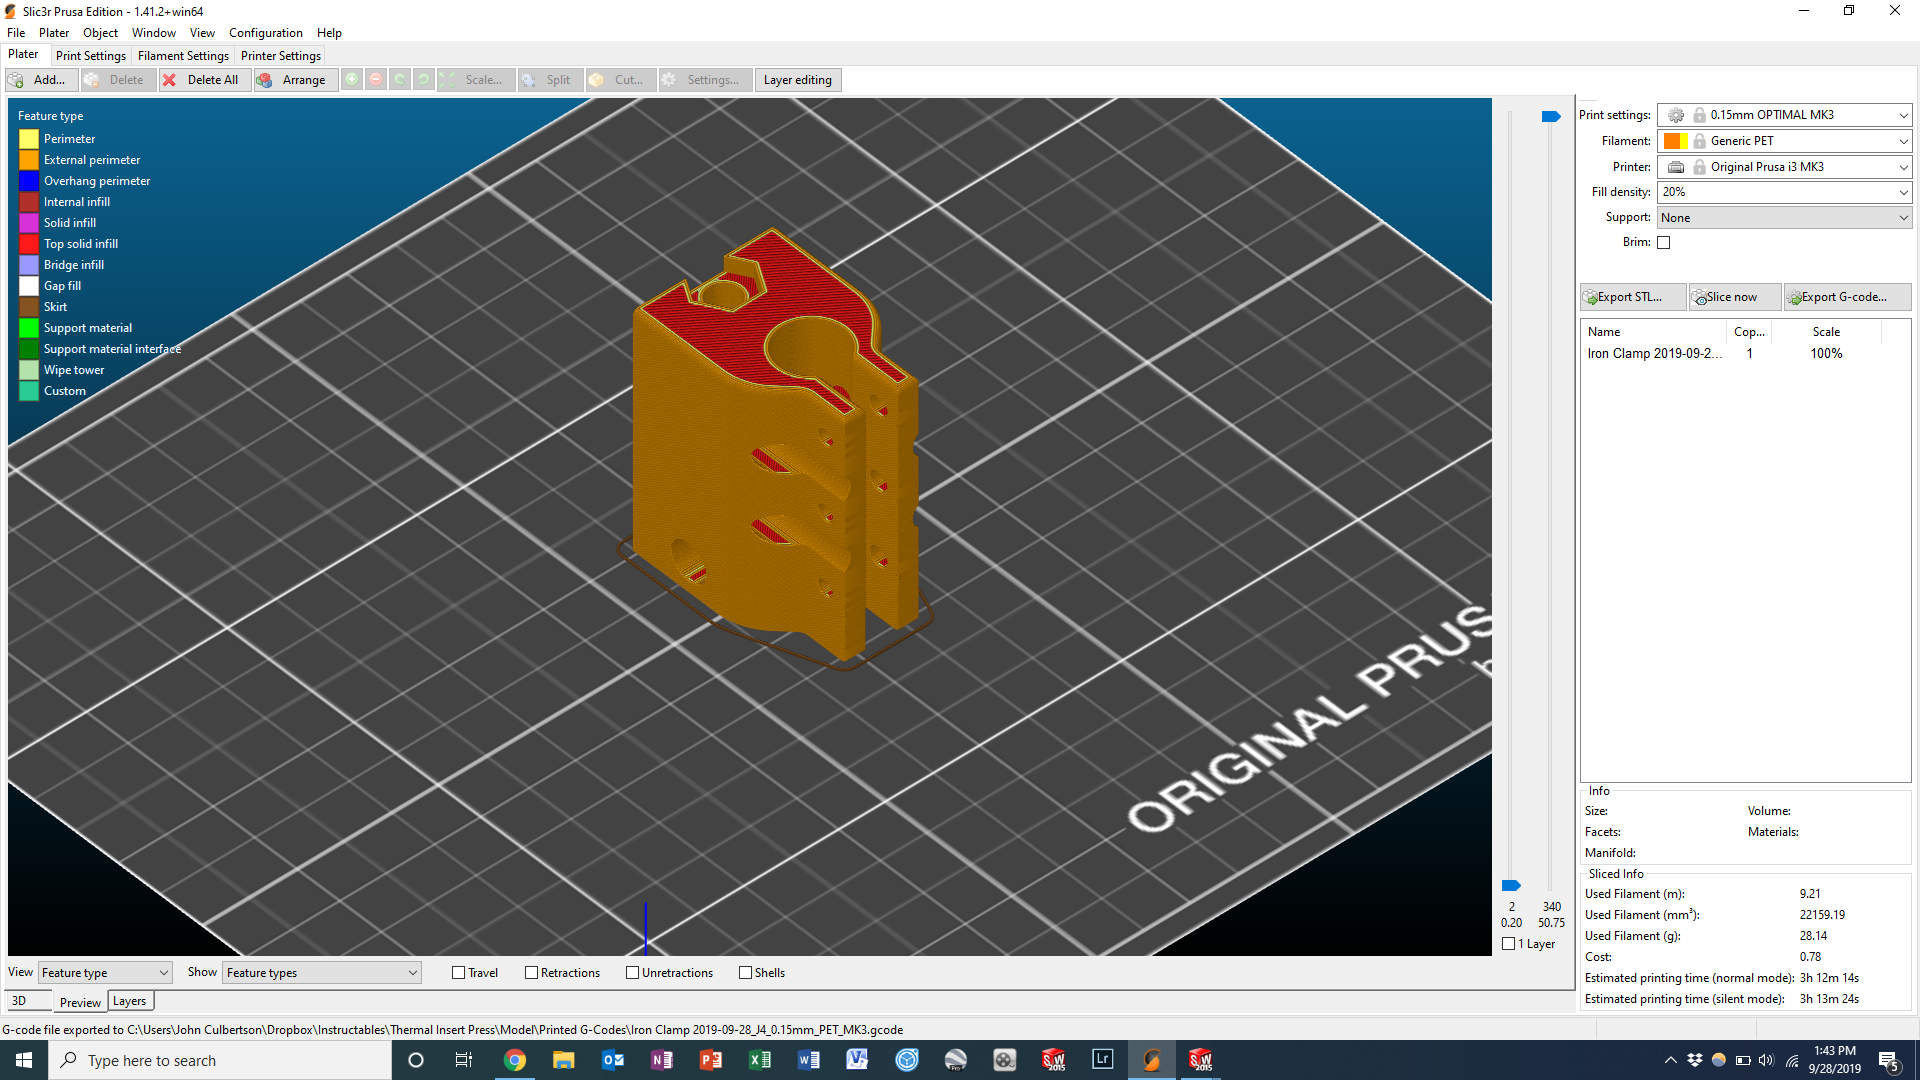The height and width of the screenshot is (1080, 1920).
Task: Open the Configuration menu
Action: (265, 32)
